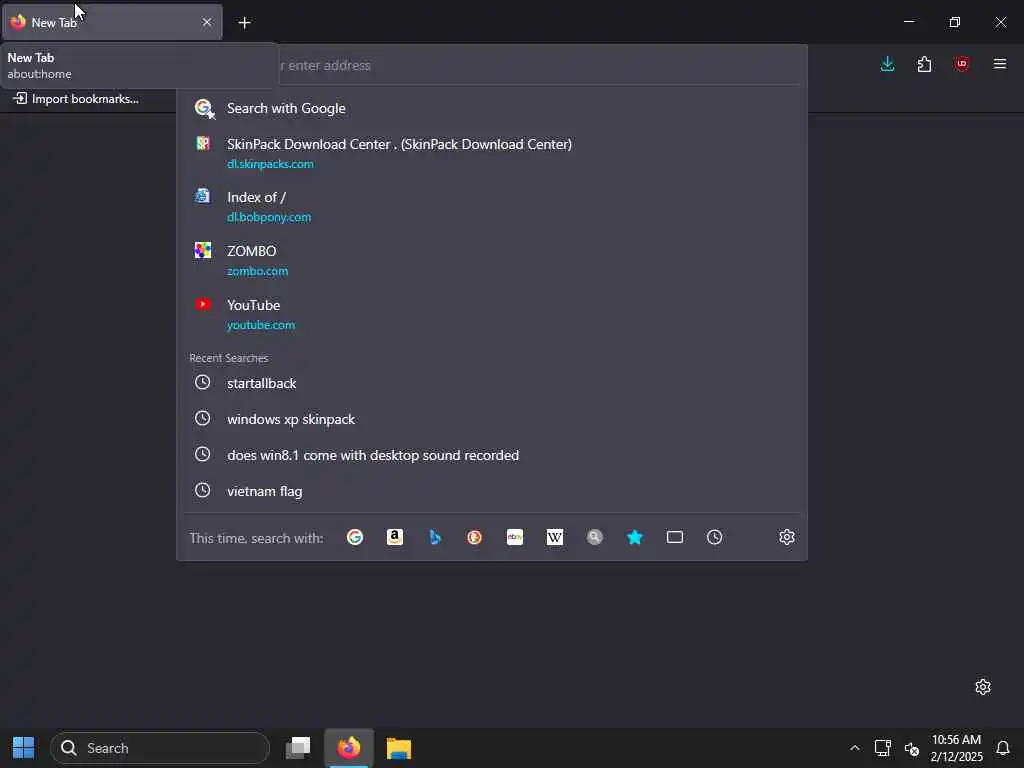Image resolution: width=1024 pixels, height=768 pixels.
Task: Search history using the clock icon
Action: click(x=714, y=537)
